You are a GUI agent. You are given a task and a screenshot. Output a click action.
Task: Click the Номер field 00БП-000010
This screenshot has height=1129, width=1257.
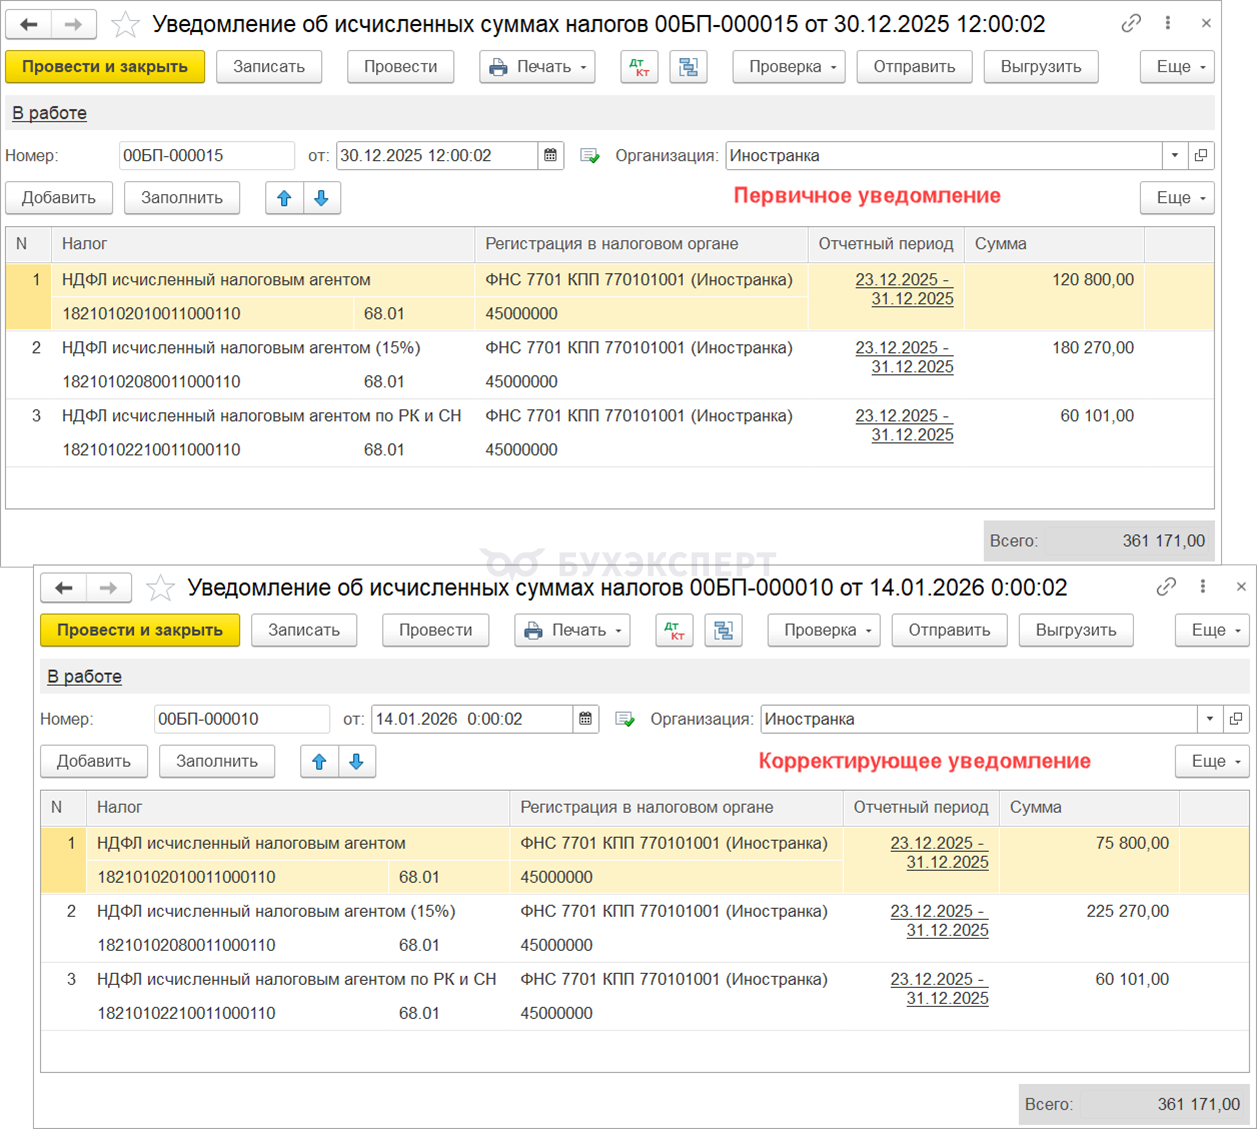coord(241,719)
